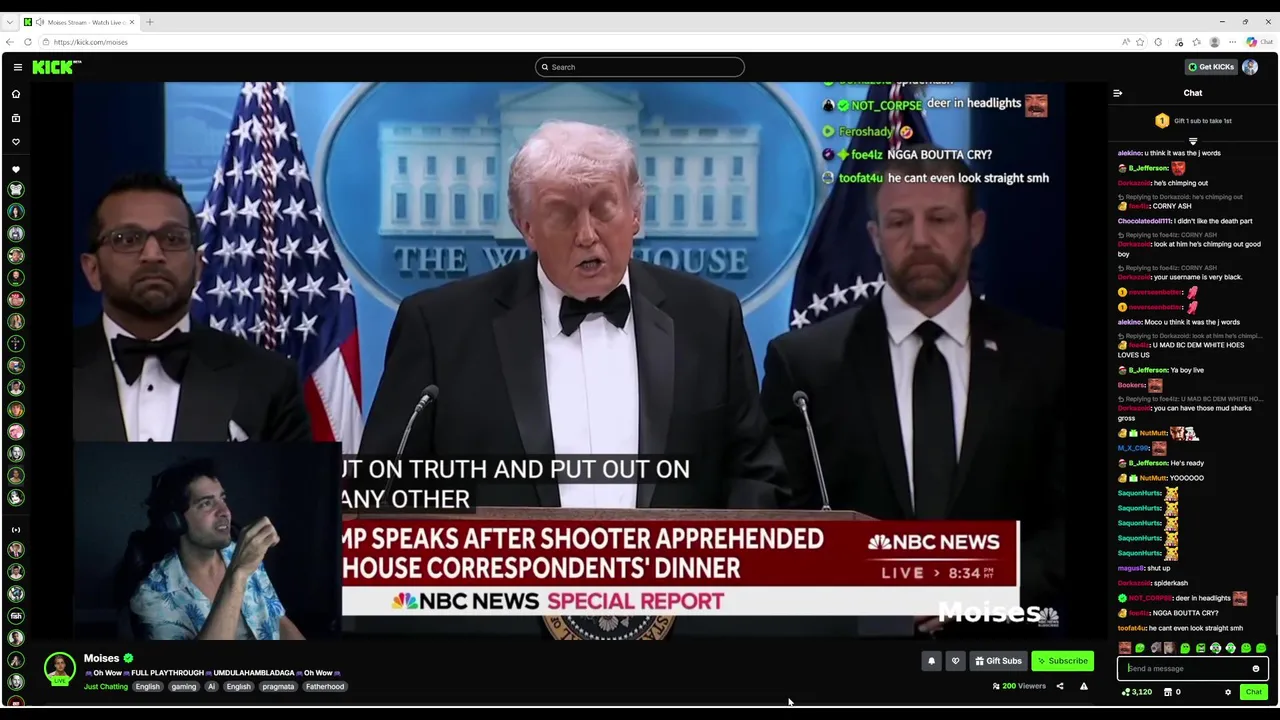
Task: Click username maguali in chat saying shut up
Action: (1130, 568)
